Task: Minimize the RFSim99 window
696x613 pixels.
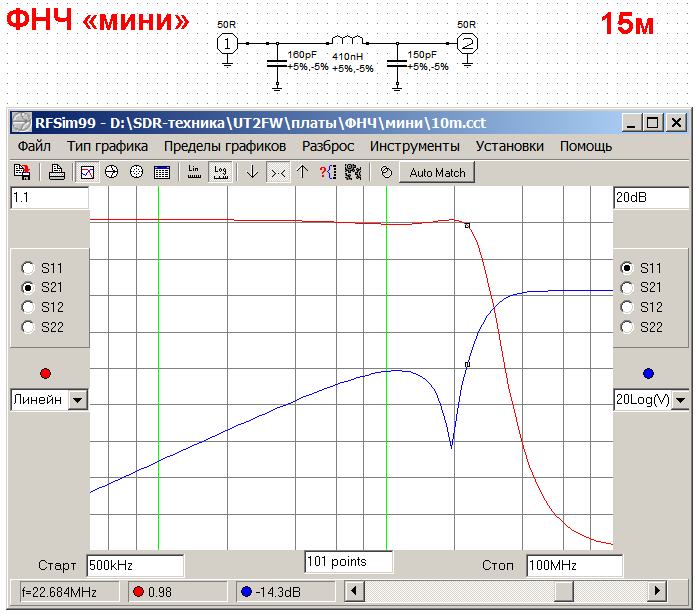Action: click(632, 123)
